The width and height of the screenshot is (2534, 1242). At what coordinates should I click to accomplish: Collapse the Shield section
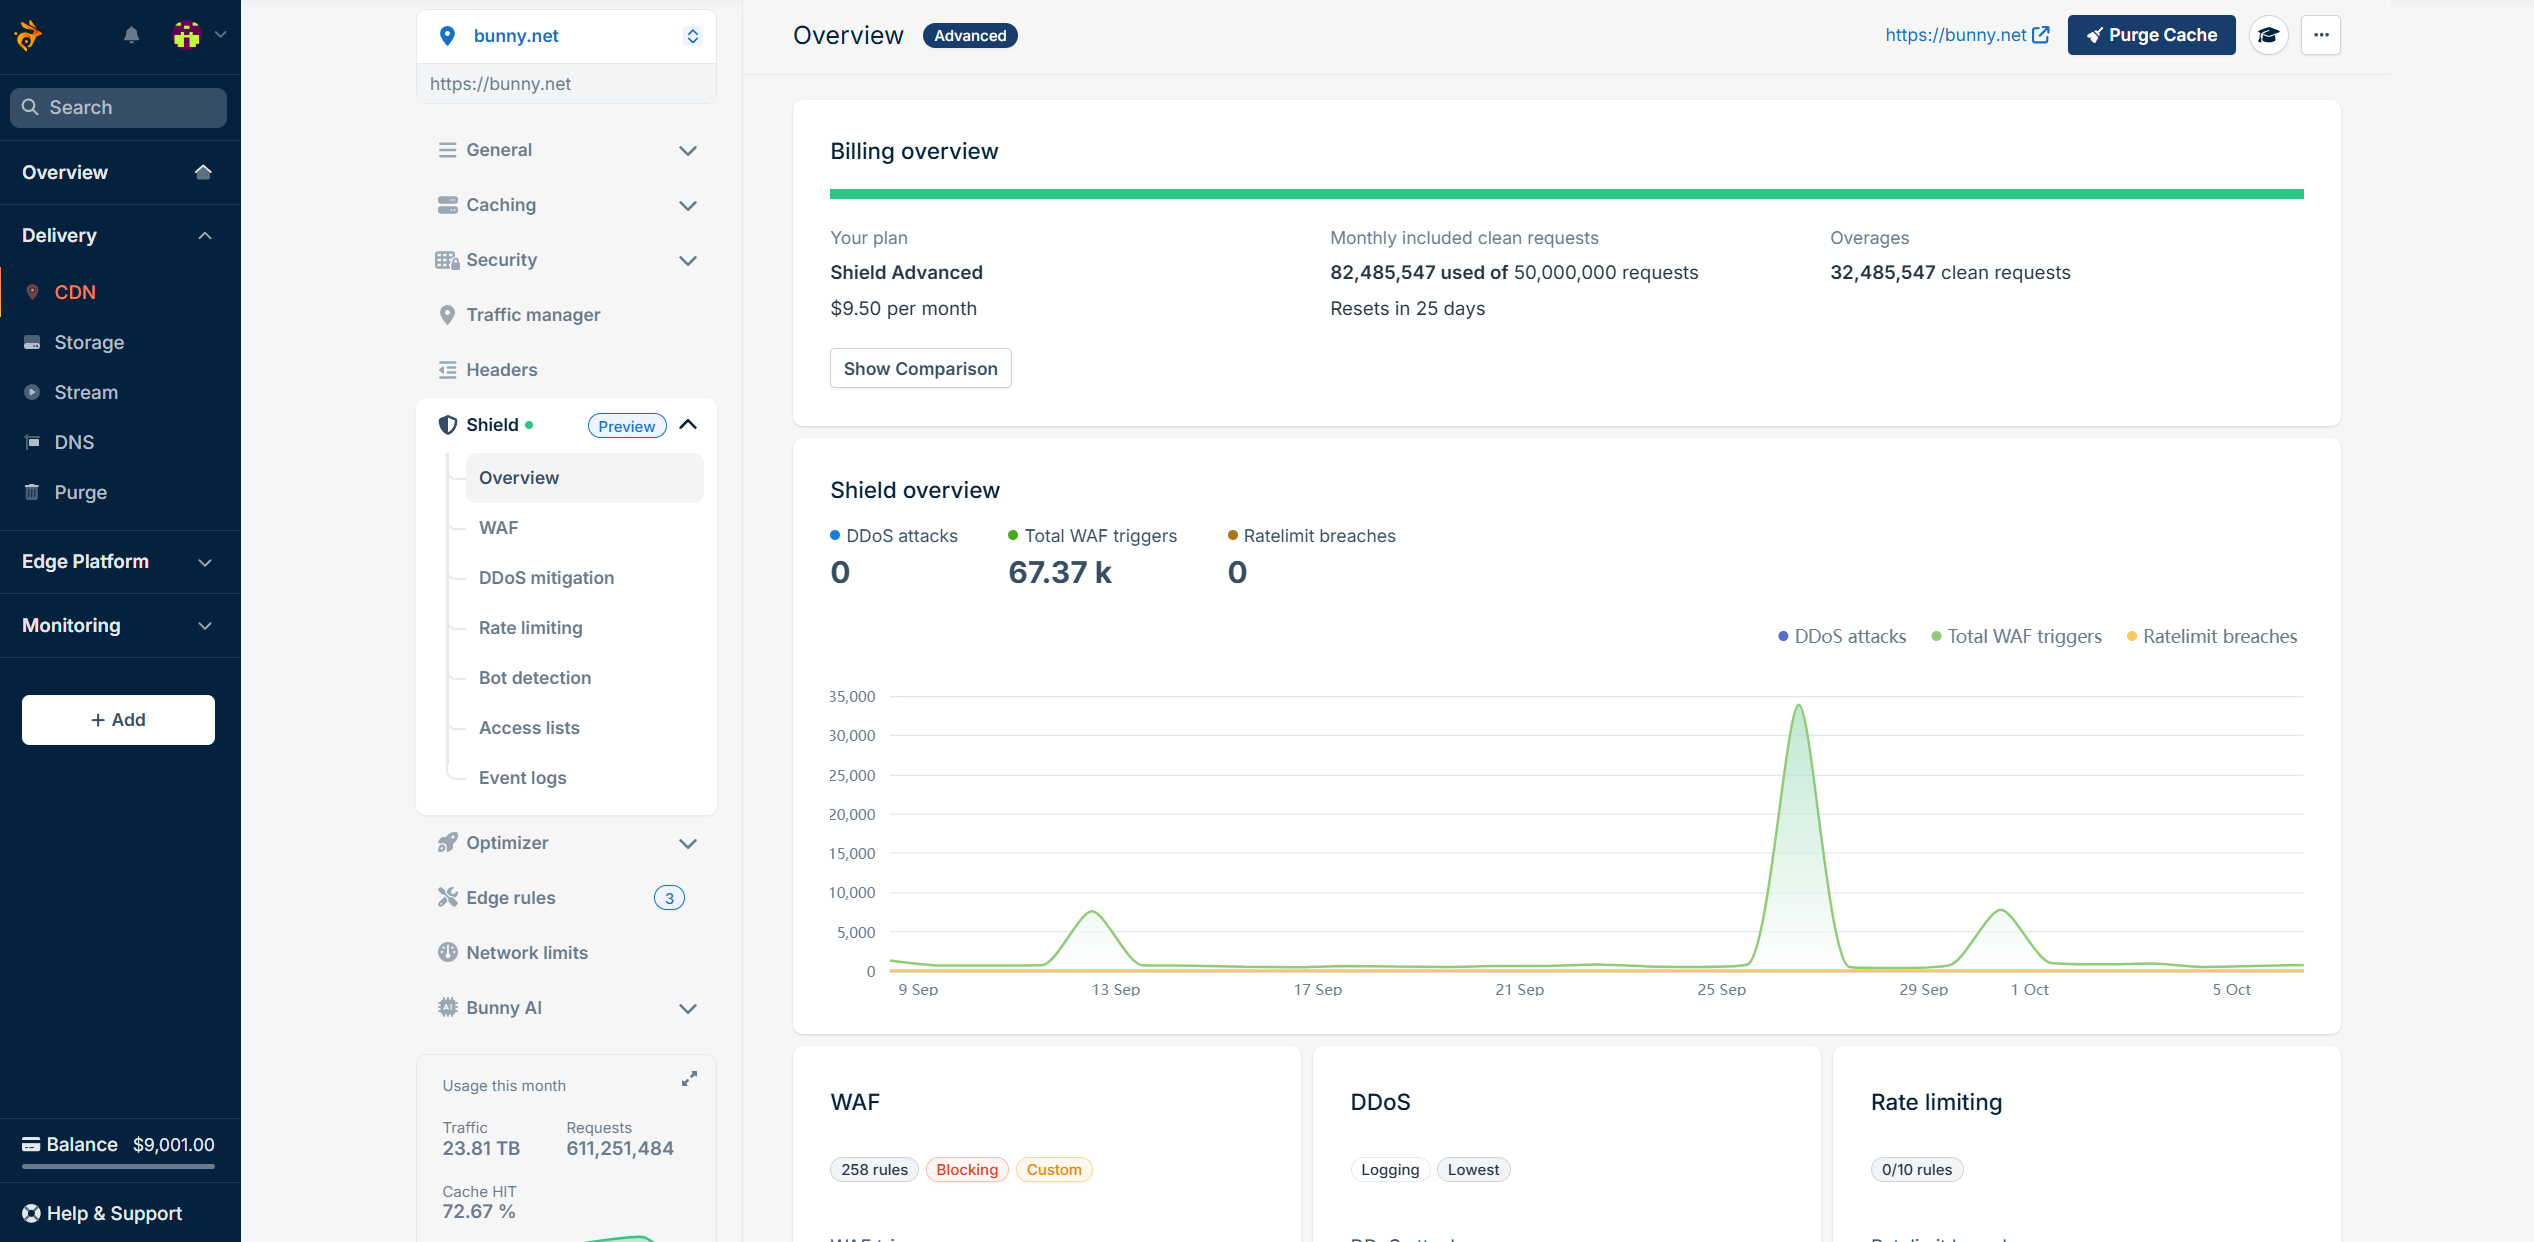(688, 425)
